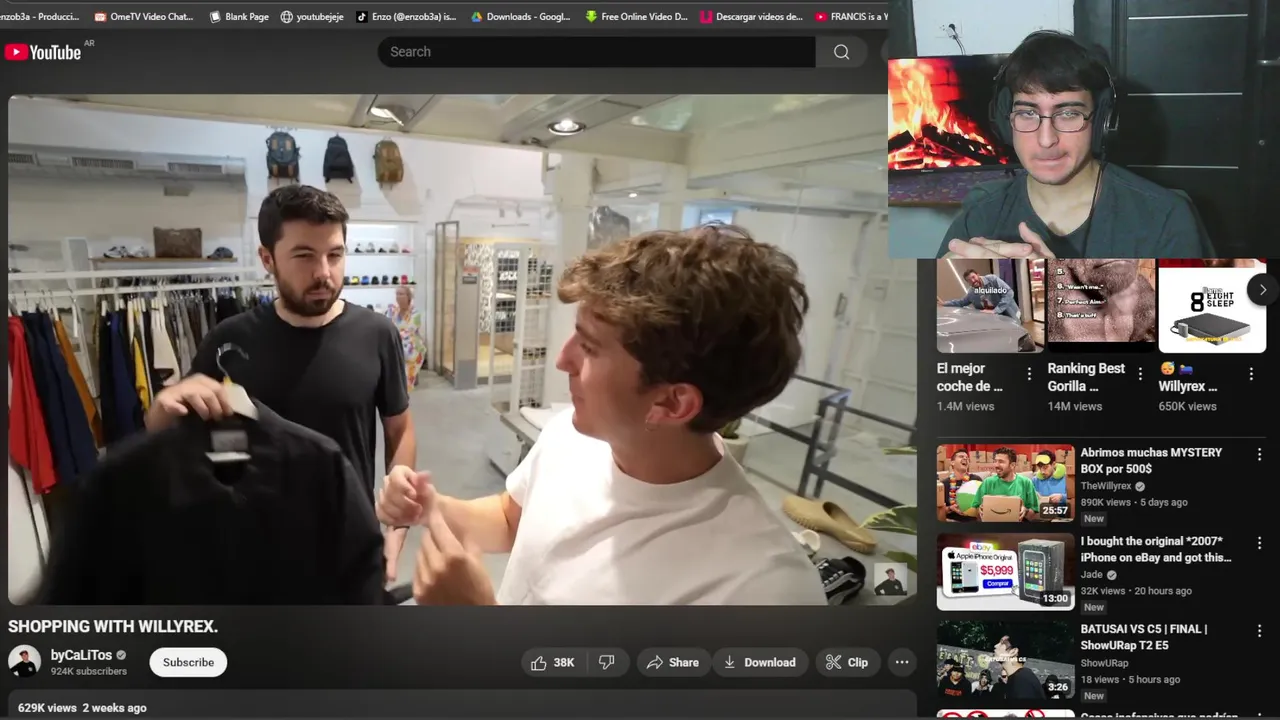1280x720 pixels.
Task: Focus the YouTube Search input field
Action: click(596, 52)
